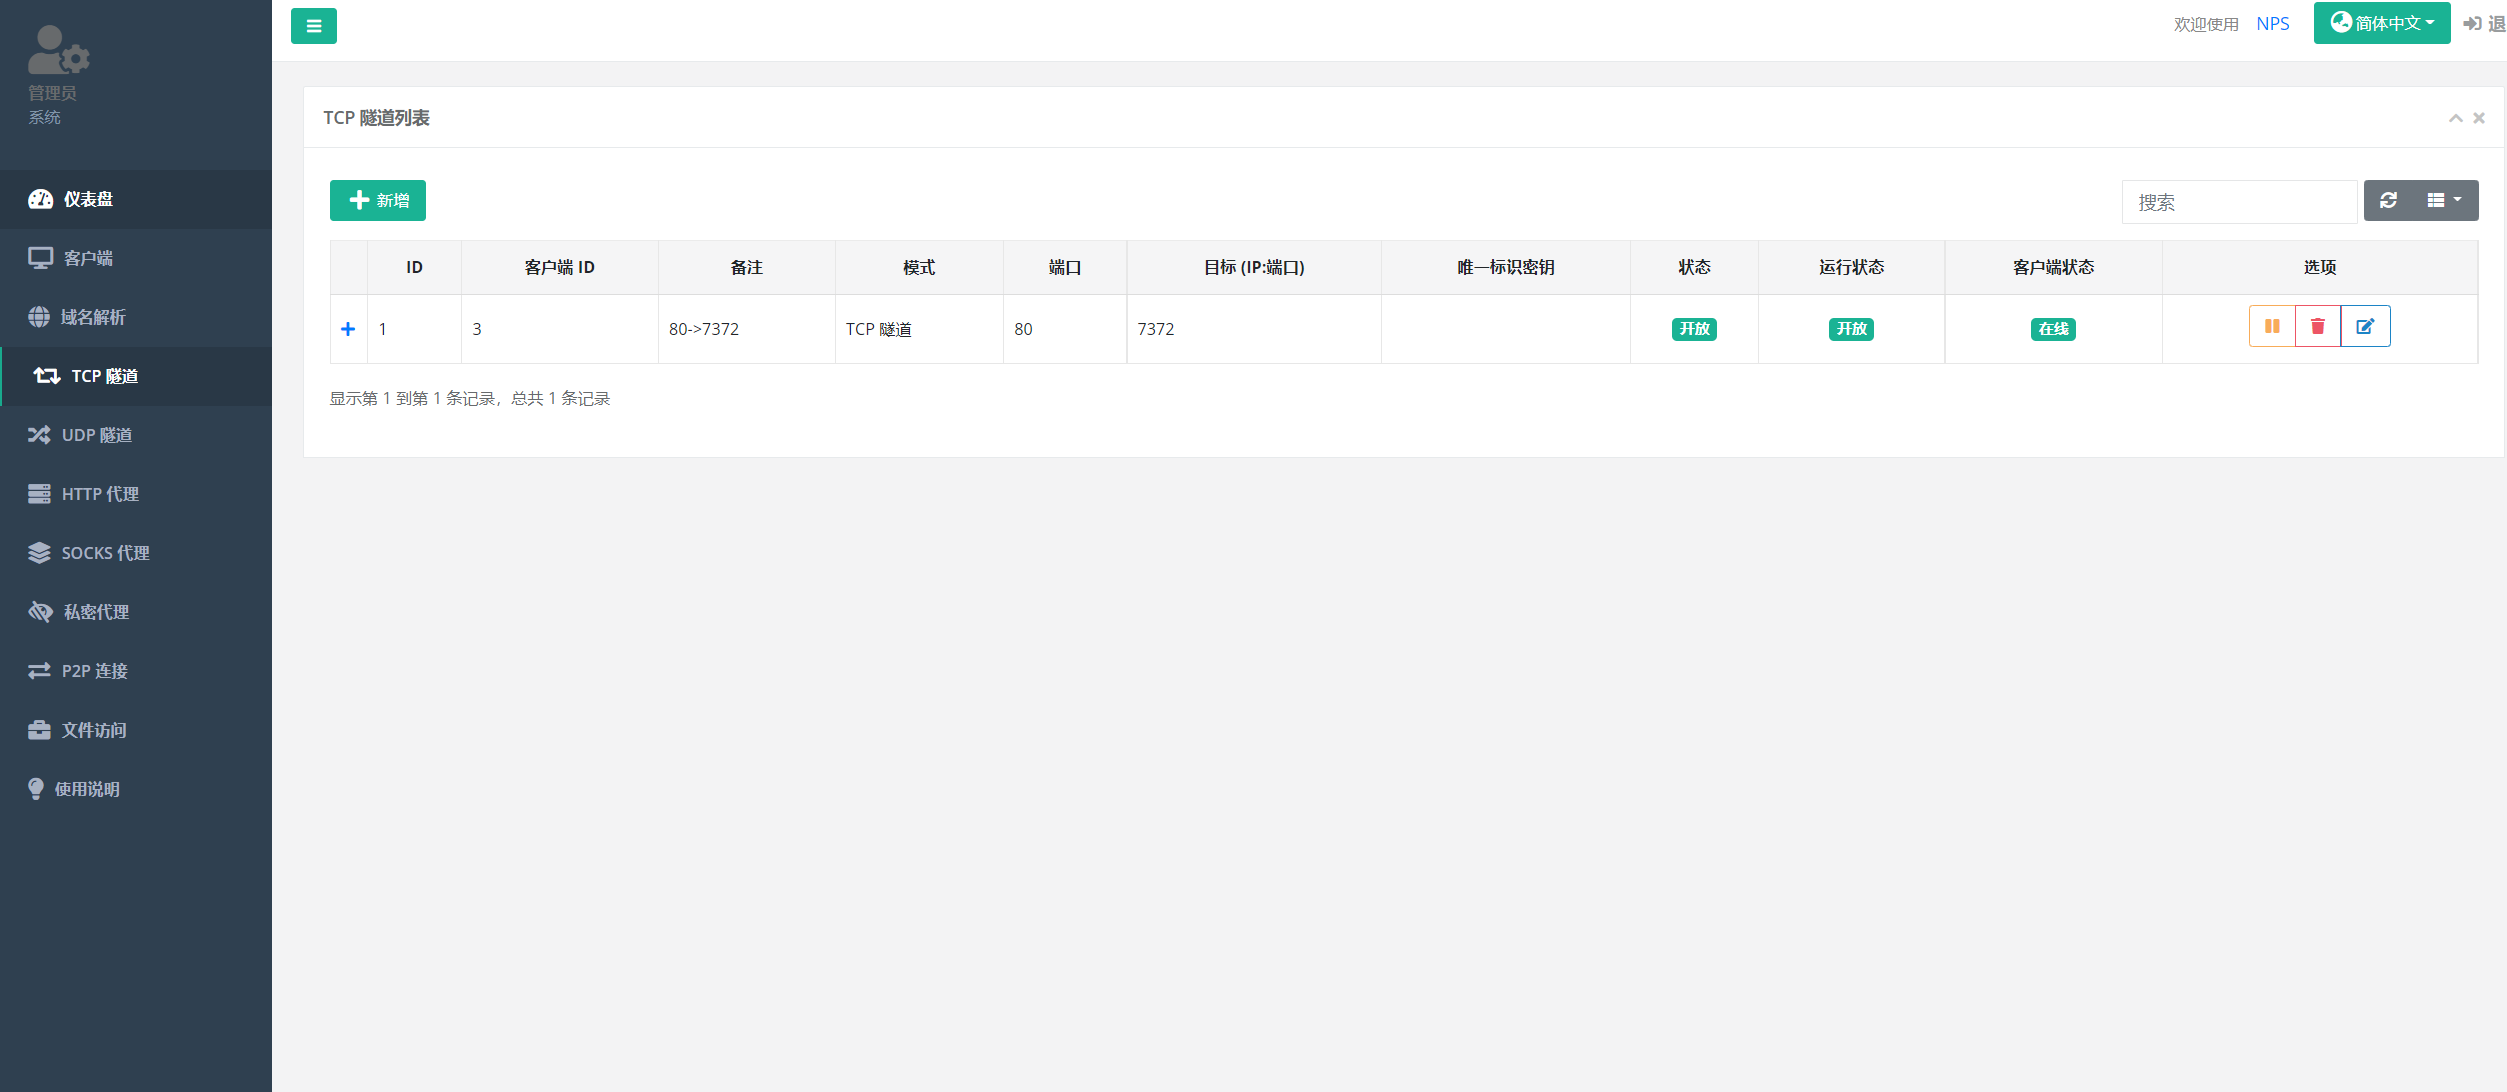Viewport: 2507px width, 1092px height.
Task: Expand row 1 details plus icon
Action: point(348,329)
